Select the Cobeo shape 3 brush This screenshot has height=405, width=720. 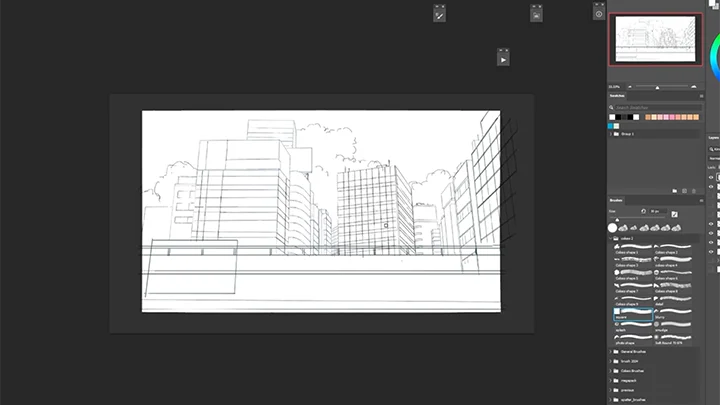[633, 262]
